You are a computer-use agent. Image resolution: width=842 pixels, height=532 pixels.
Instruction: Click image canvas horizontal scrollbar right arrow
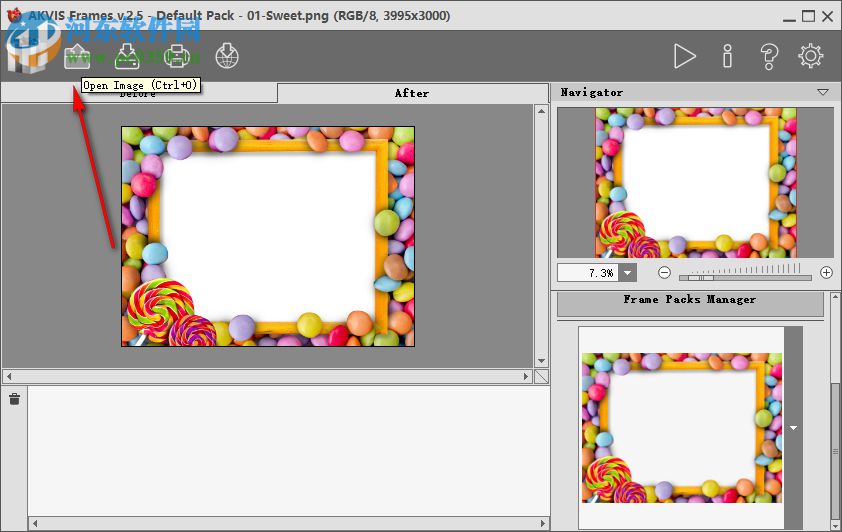coord(526,376)
